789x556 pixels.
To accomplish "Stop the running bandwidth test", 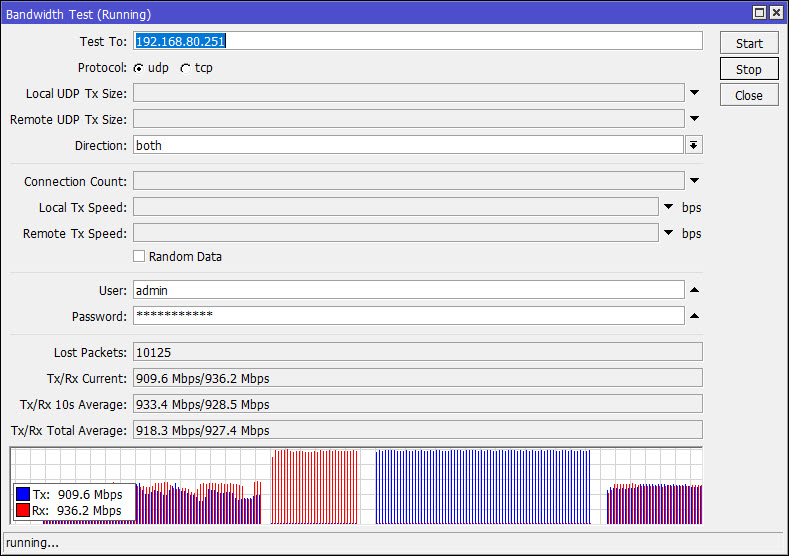I will pyautogui.click(x=749, y=69).
